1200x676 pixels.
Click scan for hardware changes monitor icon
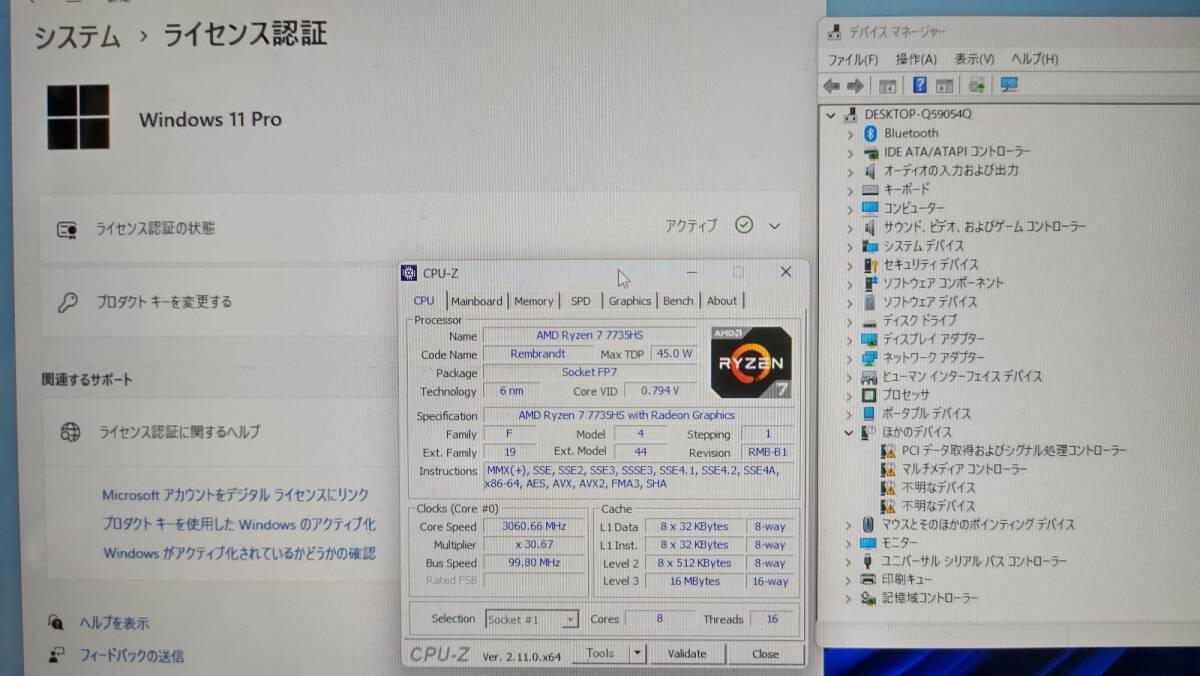pyautogui.click(x=1008, y=85)
